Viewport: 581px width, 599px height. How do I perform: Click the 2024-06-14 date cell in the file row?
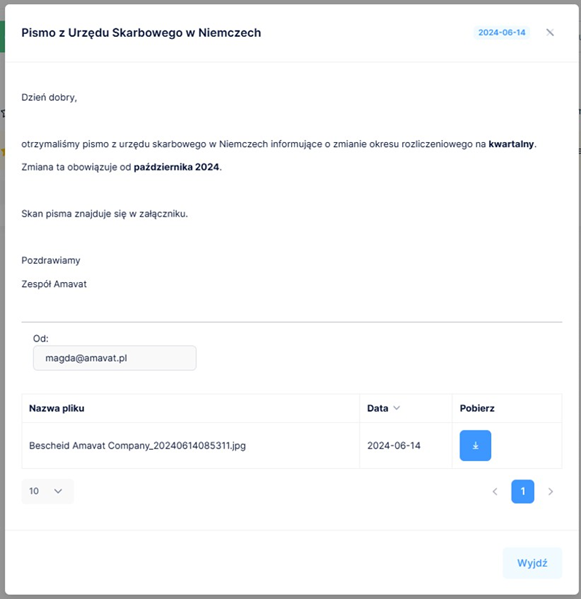(x=394, y=446)
